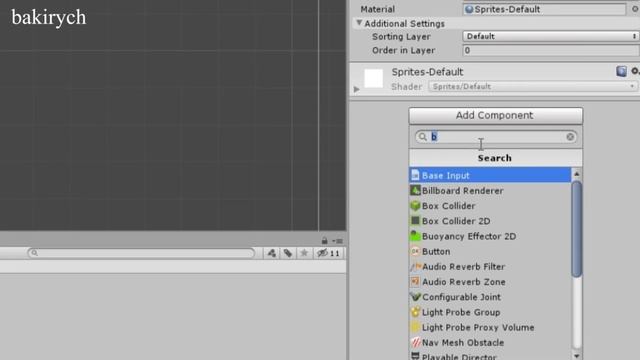Screen dimensions: 640x360
Task: Open the Shader dropdown Sprites/Default
Action: 533,87
